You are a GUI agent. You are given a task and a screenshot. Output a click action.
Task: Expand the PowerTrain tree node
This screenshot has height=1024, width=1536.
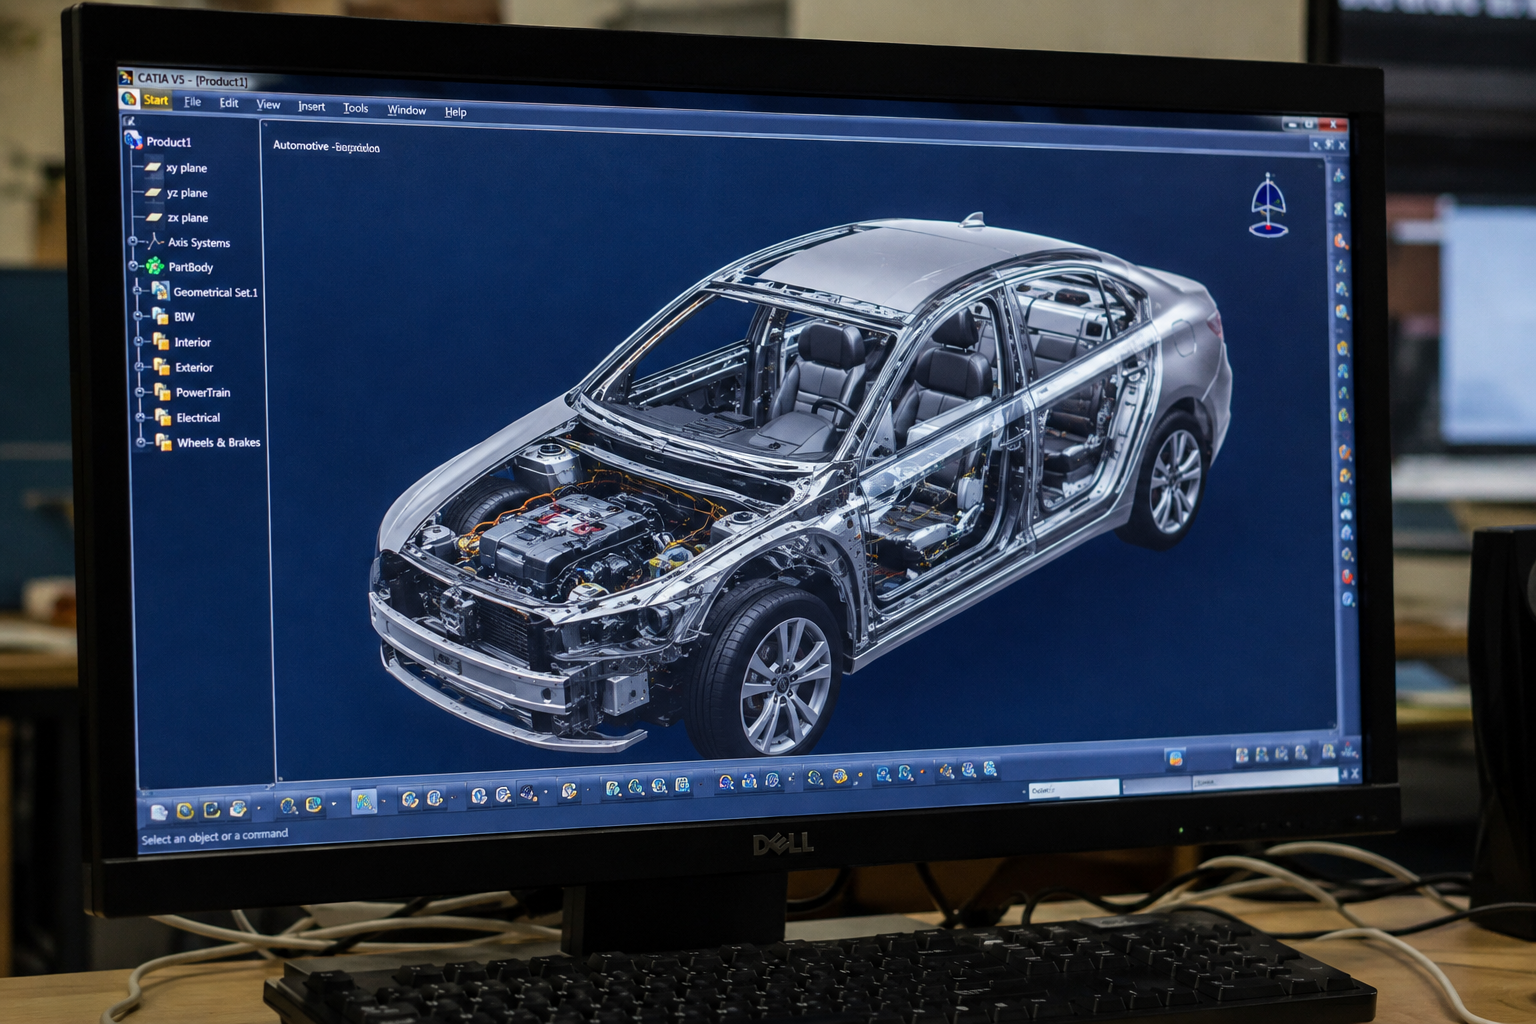tap(141, 392)
